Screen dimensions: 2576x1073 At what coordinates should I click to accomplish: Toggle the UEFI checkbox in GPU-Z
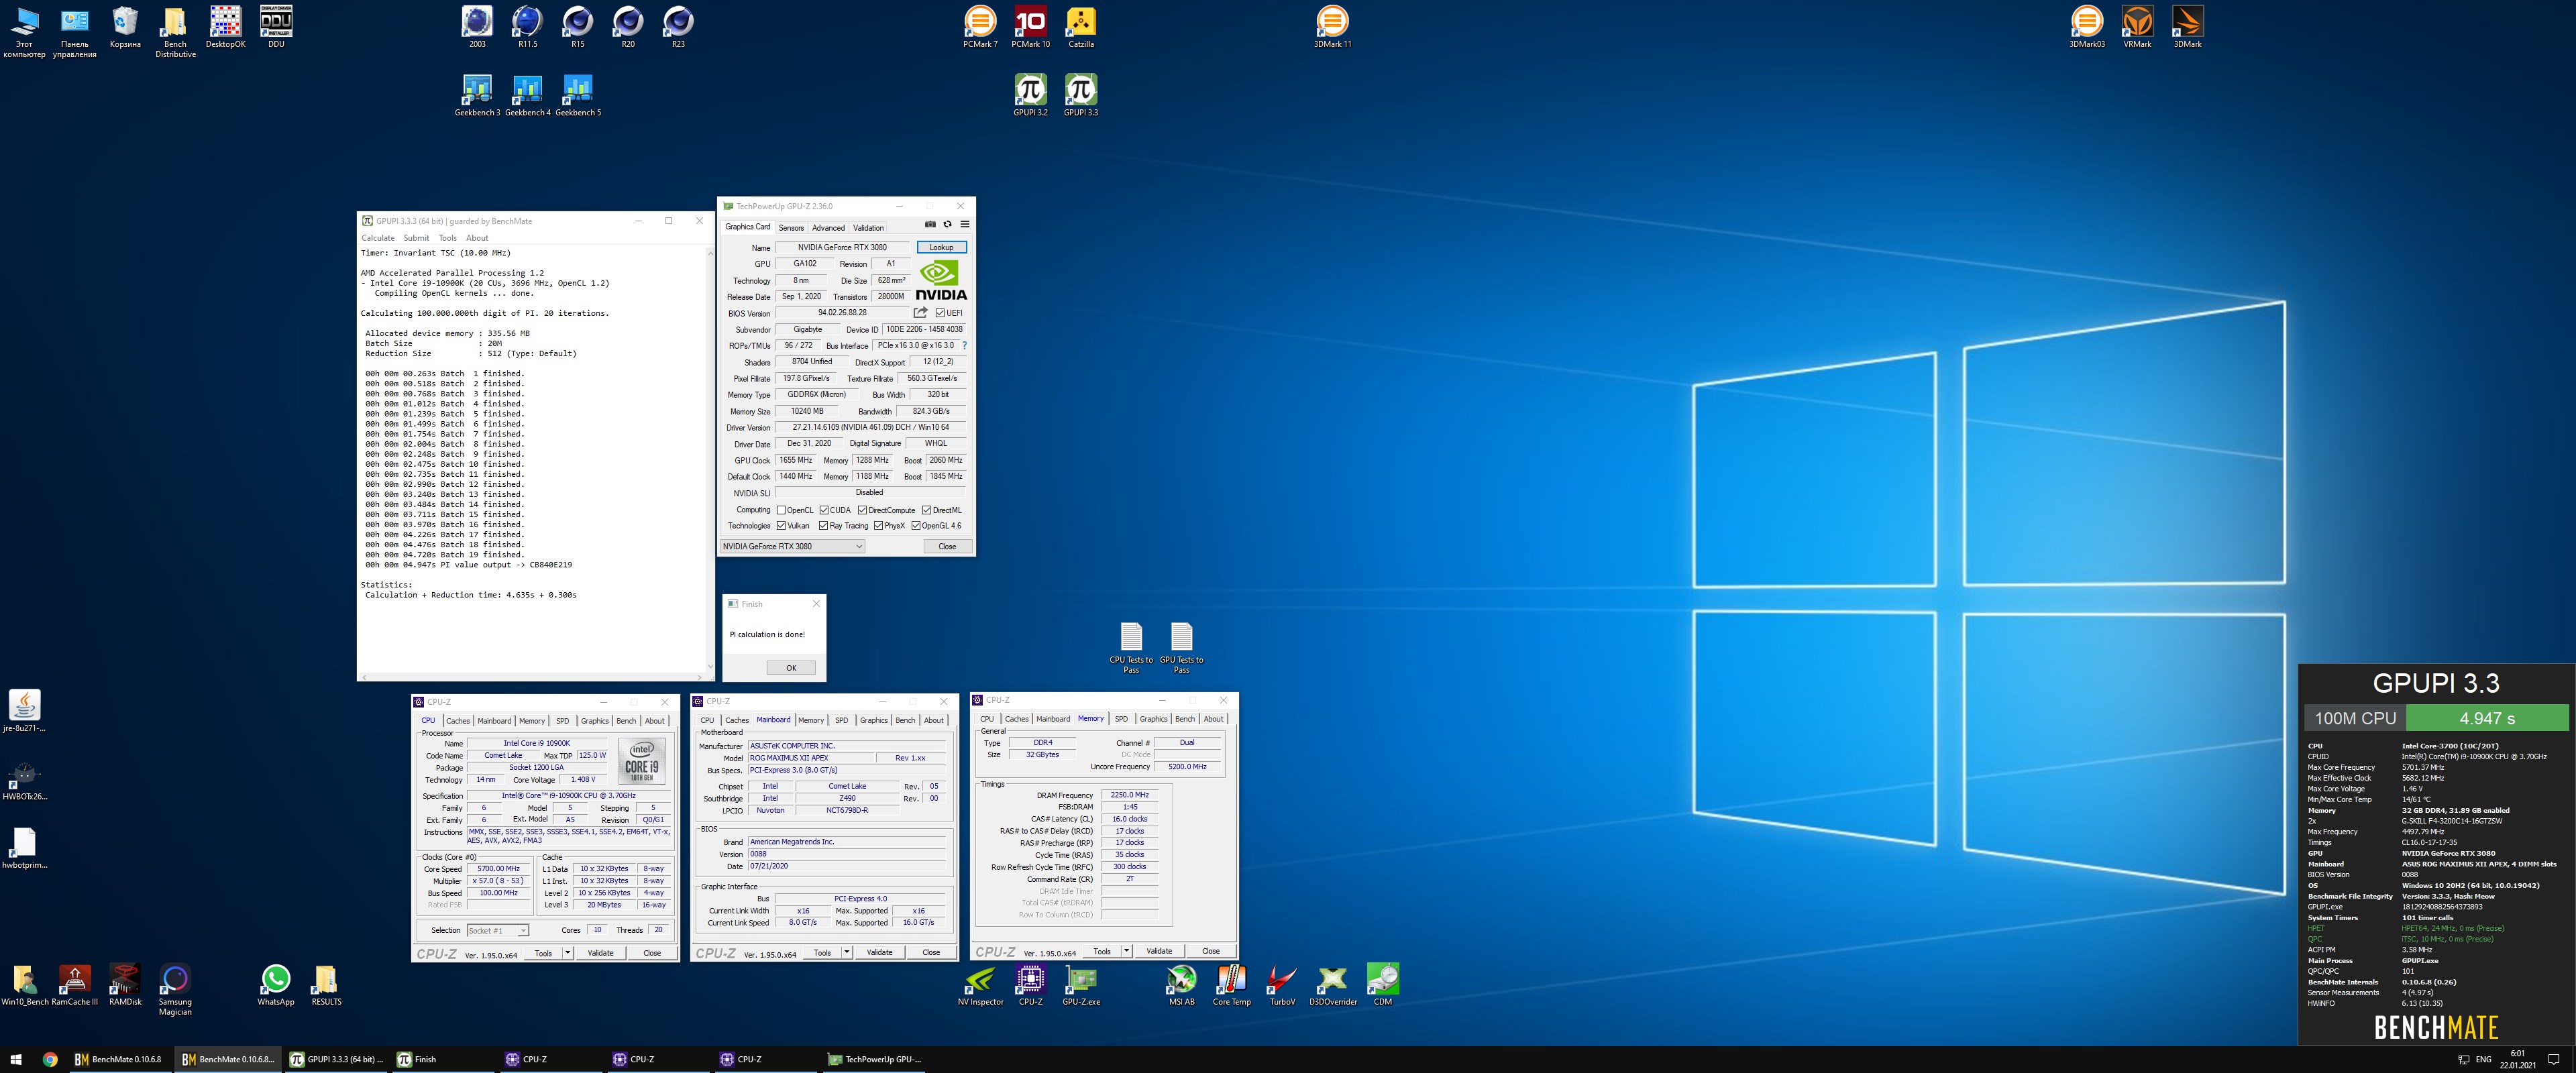click(940, 313)
